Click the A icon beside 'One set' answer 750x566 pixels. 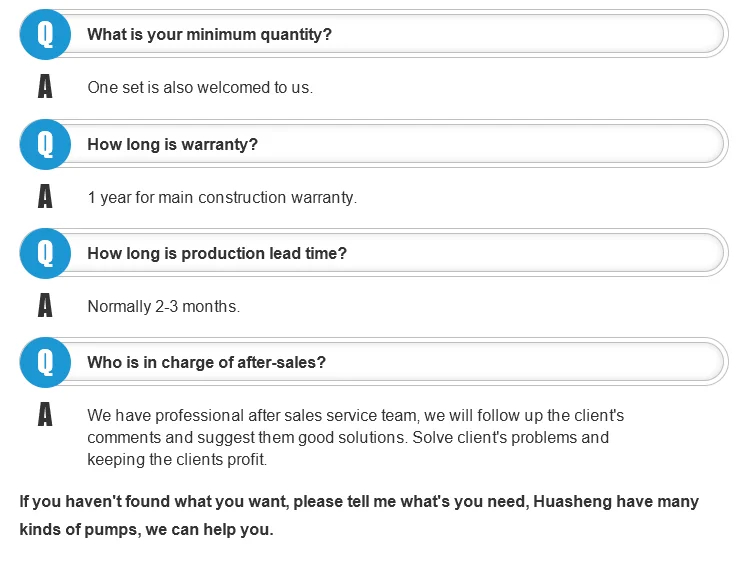click(x=45, y=87)
